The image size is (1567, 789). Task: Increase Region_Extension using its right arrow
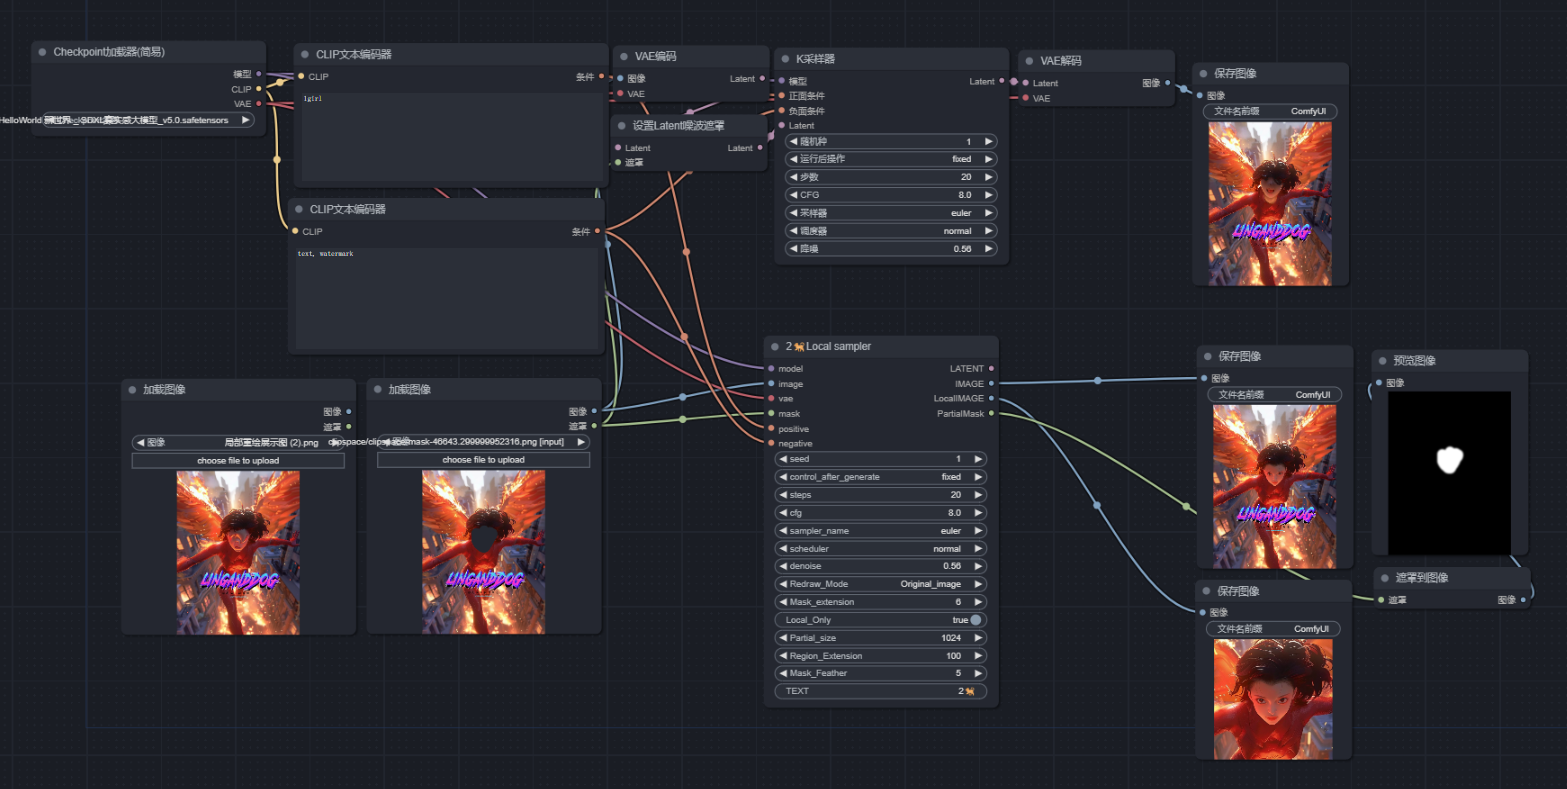click(978, 656)
